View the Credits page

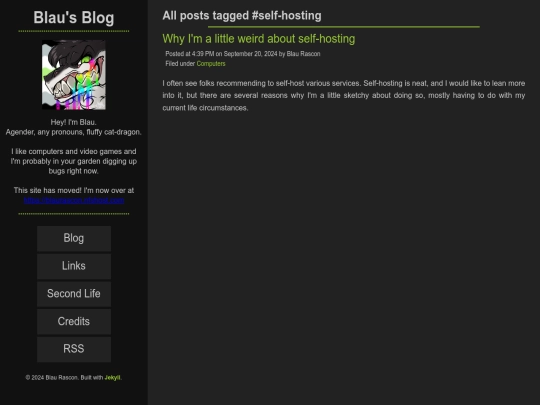point(74,321)
